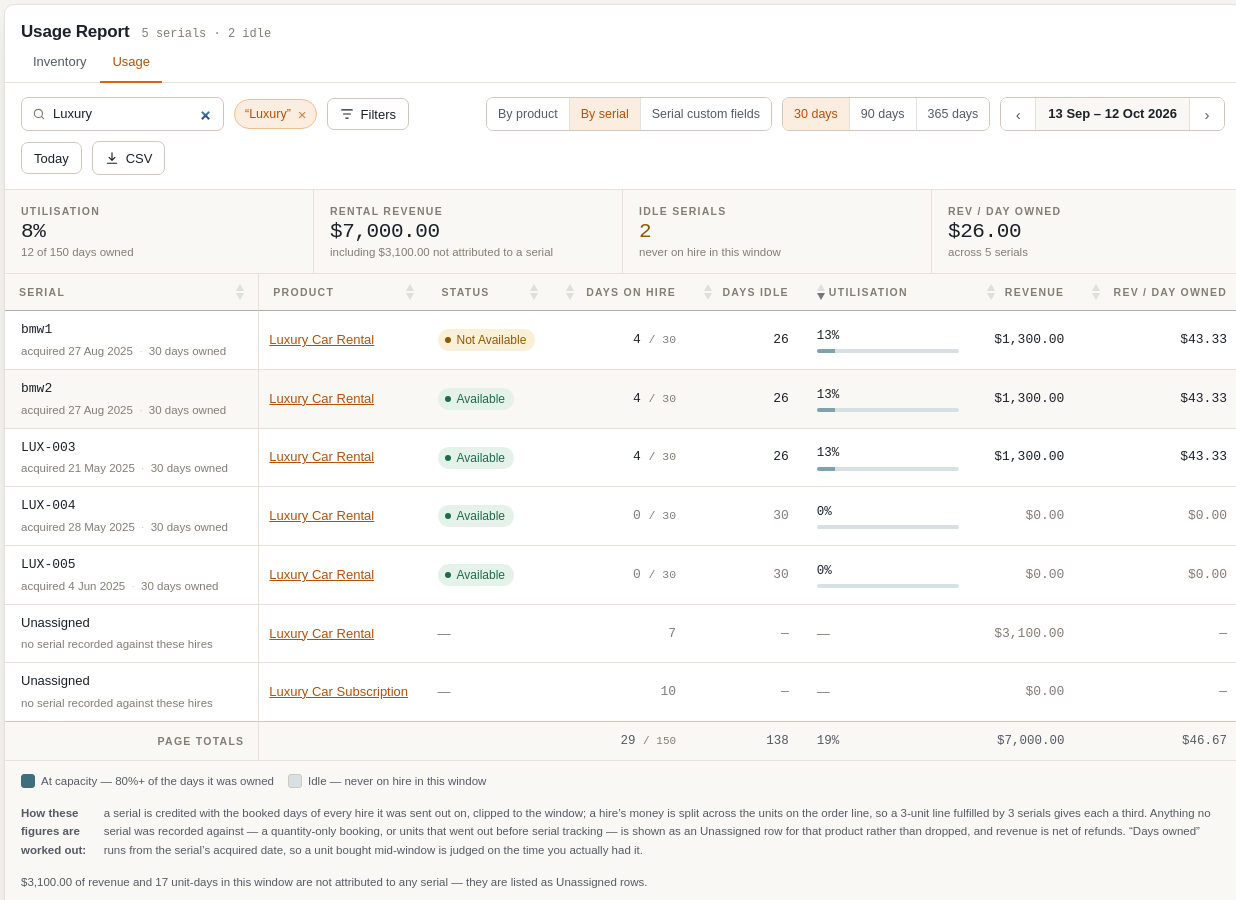Screen dimensions: 1236x900
Task: Set window to 90 days
Action: pyautogui.click(x=883, y=114)
